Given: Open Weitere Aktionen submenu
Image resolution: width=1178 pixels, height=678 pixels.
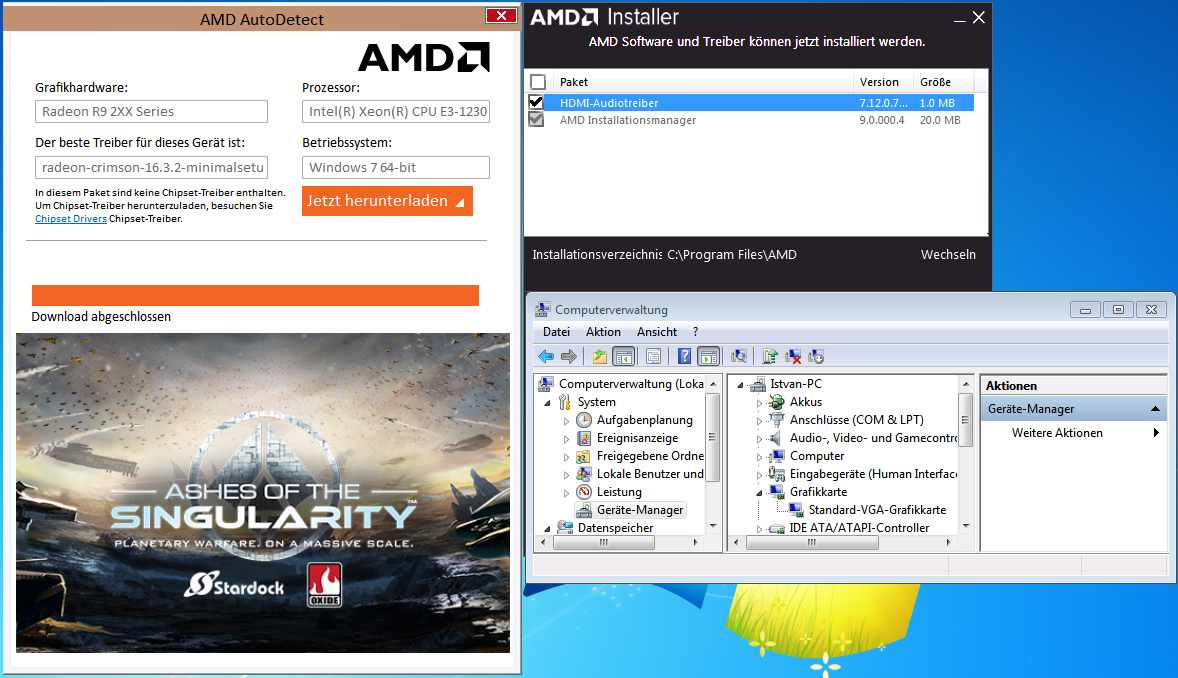Looking at the screenshot, I should coord(1074,433).
